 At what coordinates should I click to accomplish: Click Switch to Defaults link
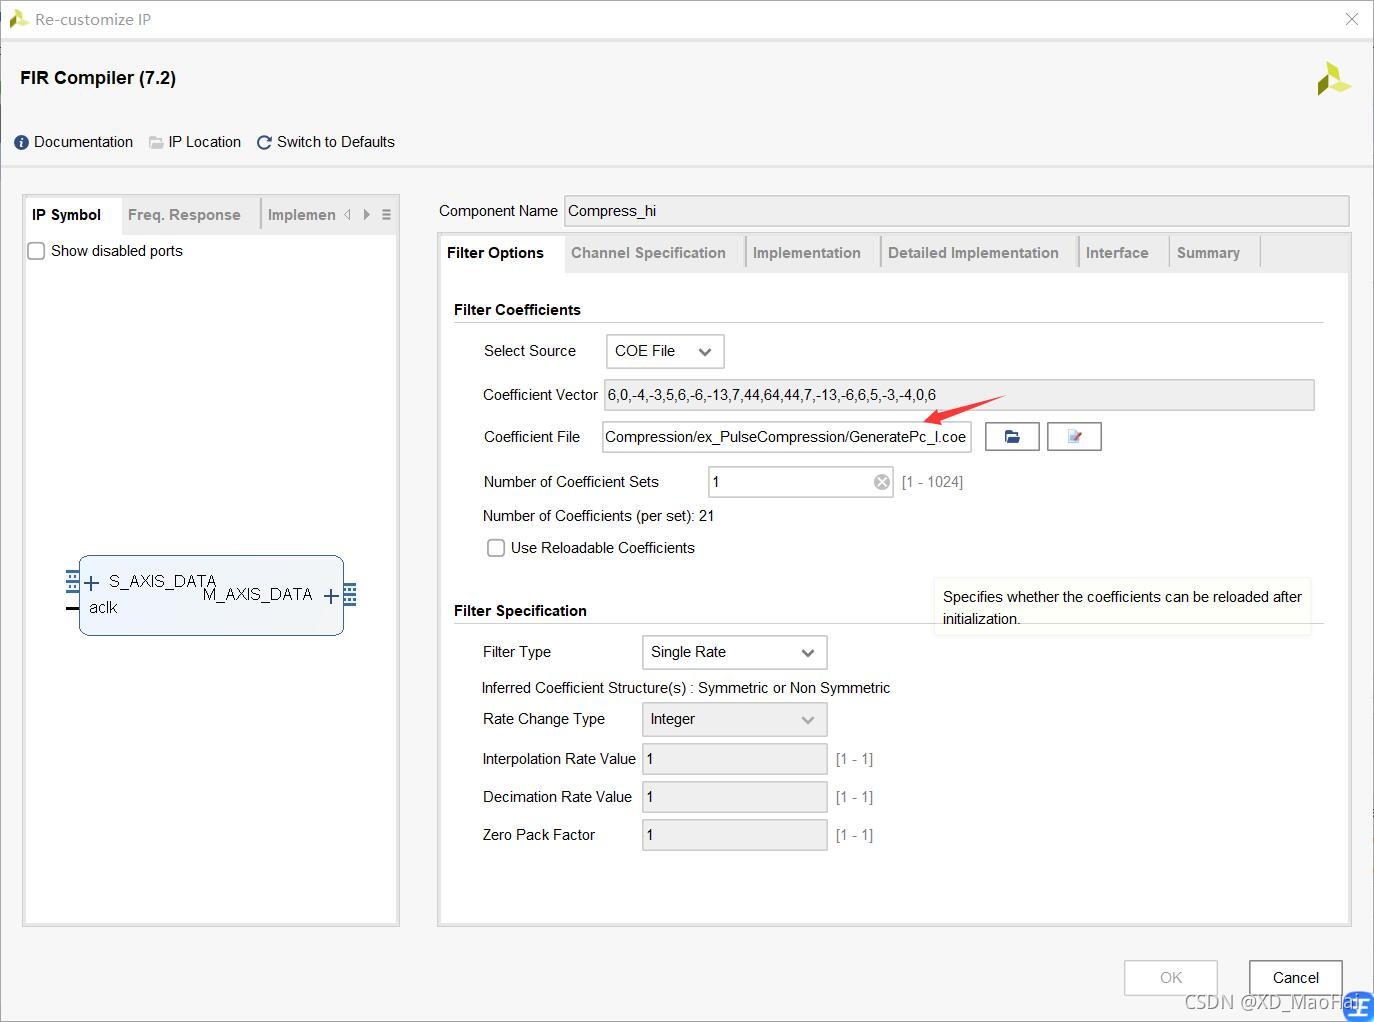pyautogui.click(x=336, y=142)
